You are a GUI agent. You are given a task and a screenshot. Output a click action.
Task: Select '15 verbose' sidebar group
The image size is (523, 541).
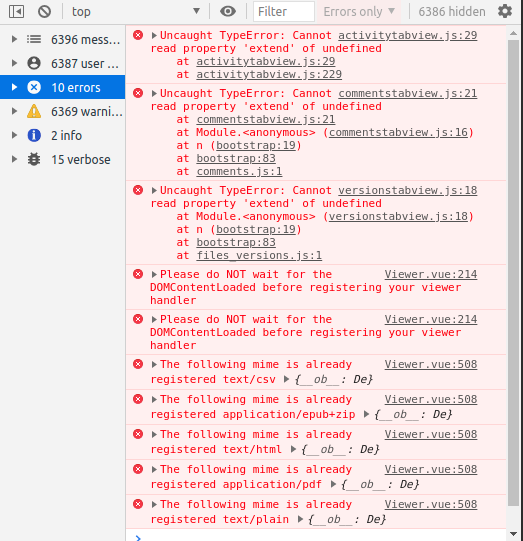(63, 159)
